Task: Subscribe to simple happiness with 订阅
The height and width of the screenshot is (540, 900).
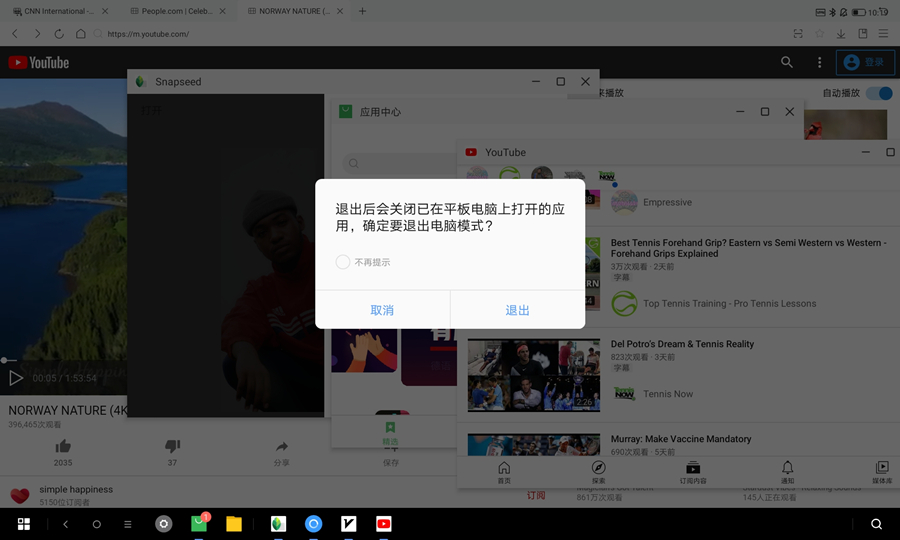Action: [x=536, y=495]
